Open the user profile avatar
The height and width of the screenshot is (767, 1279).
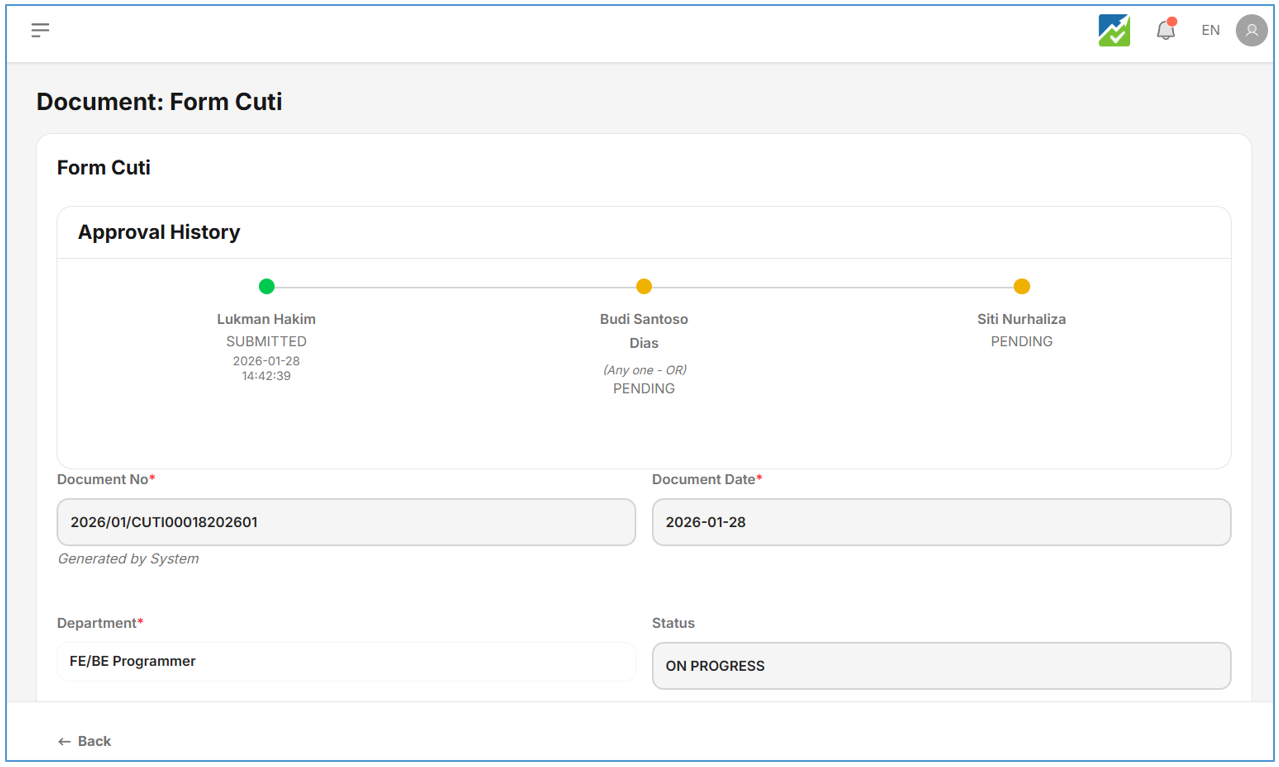(x=1251, y=30)
